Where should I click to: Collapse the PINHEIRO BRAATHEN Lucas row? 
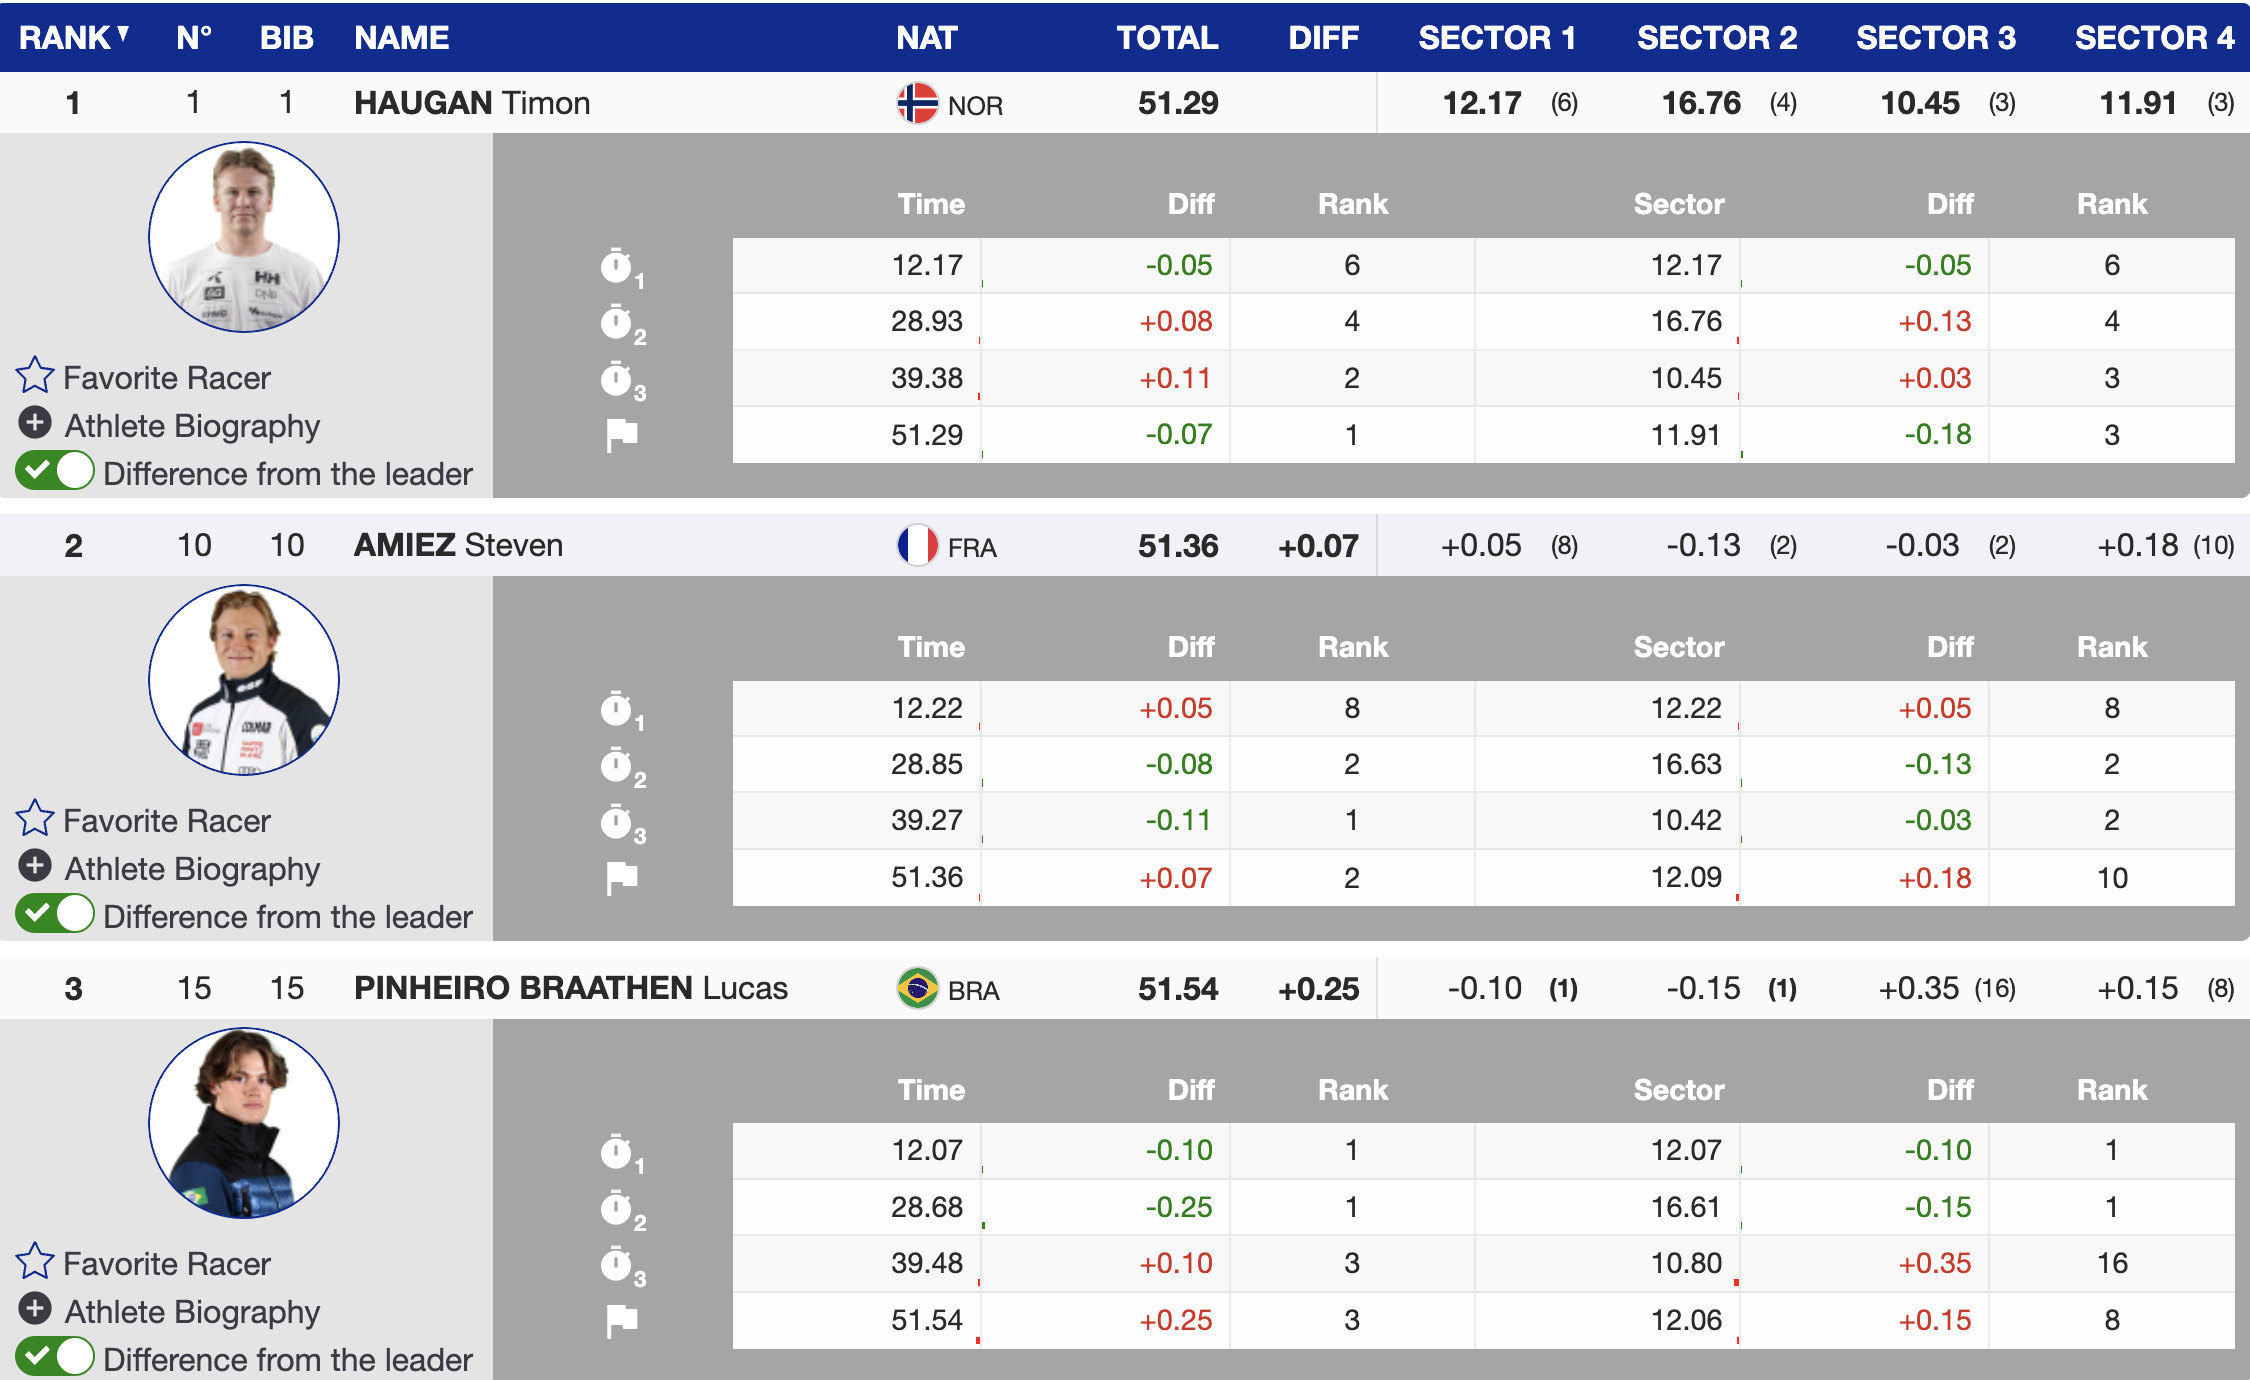570,989
